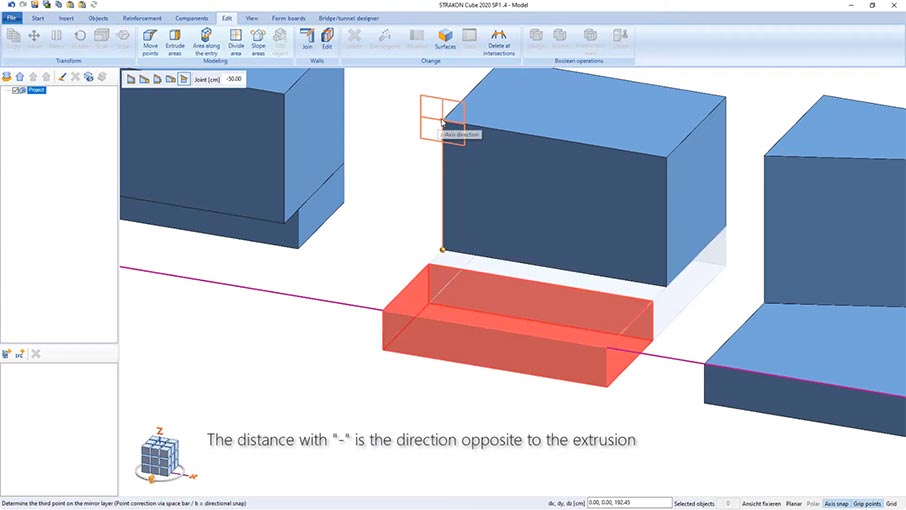Select the fourth extrusion mode icon
The height and width of the screenshot is (510, 906).
(171, 79)
